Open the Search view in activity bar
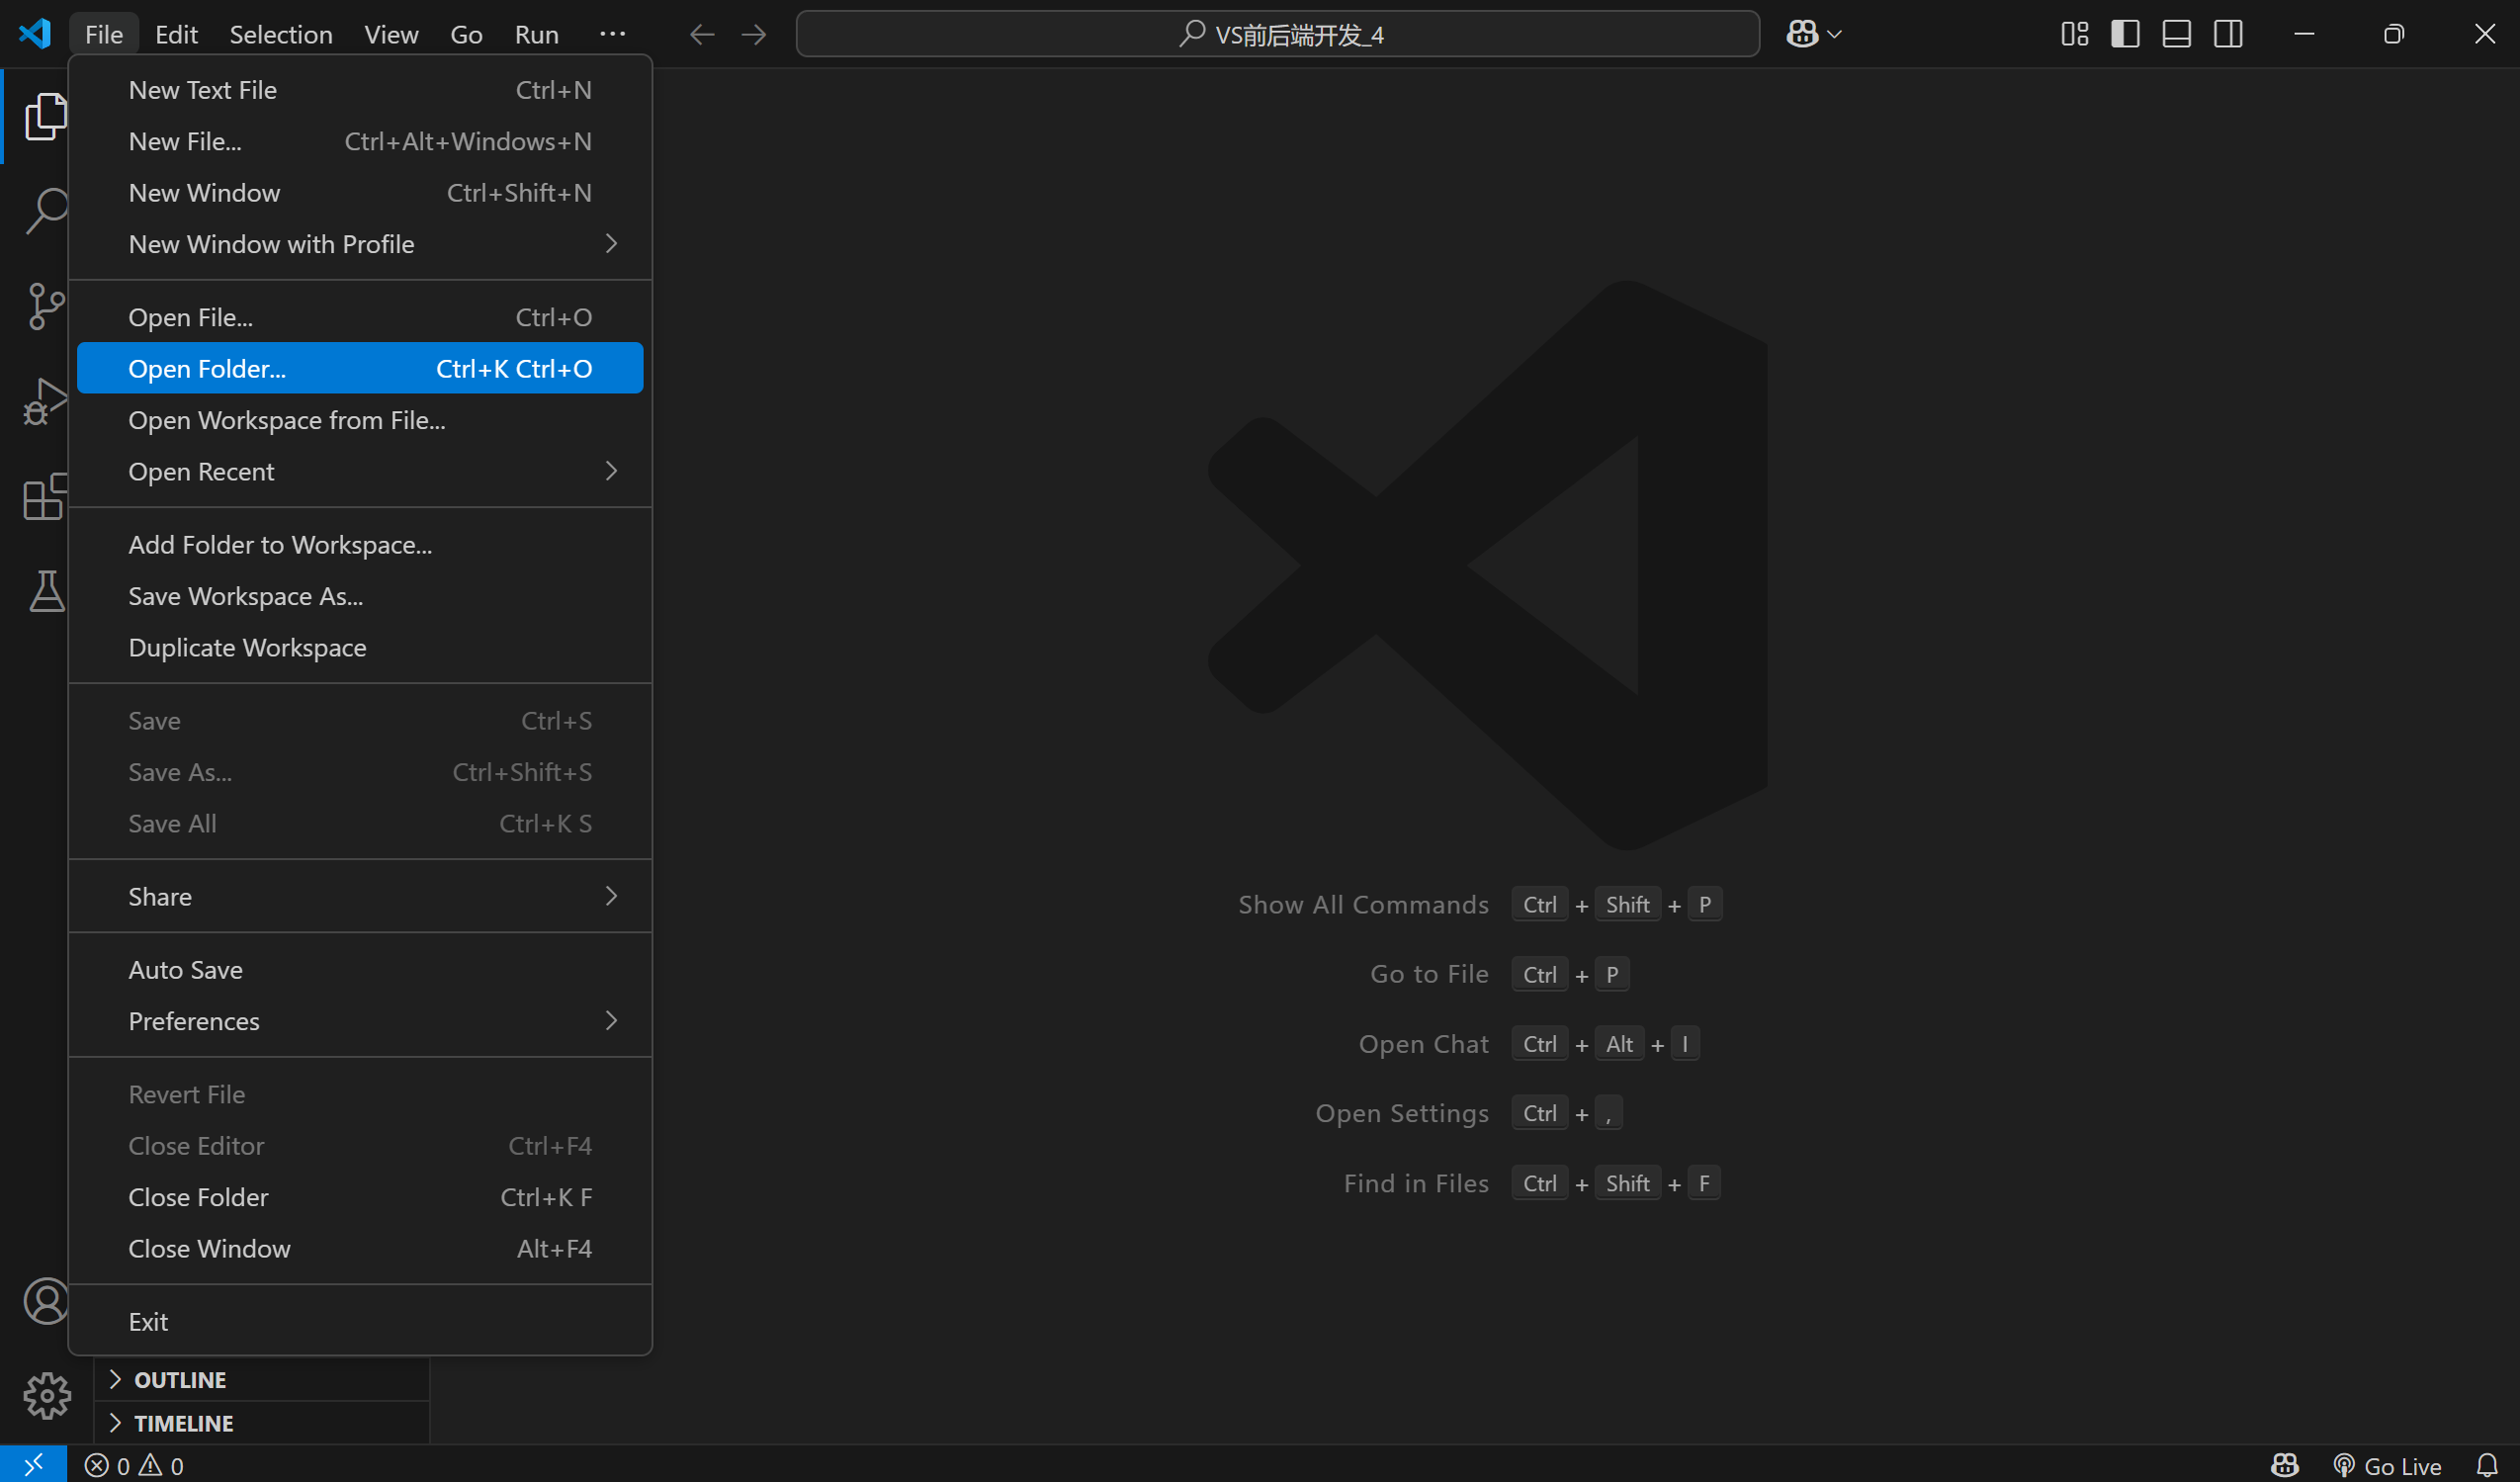Viewport: 2520px width, 1482px height. click(45, 210)
